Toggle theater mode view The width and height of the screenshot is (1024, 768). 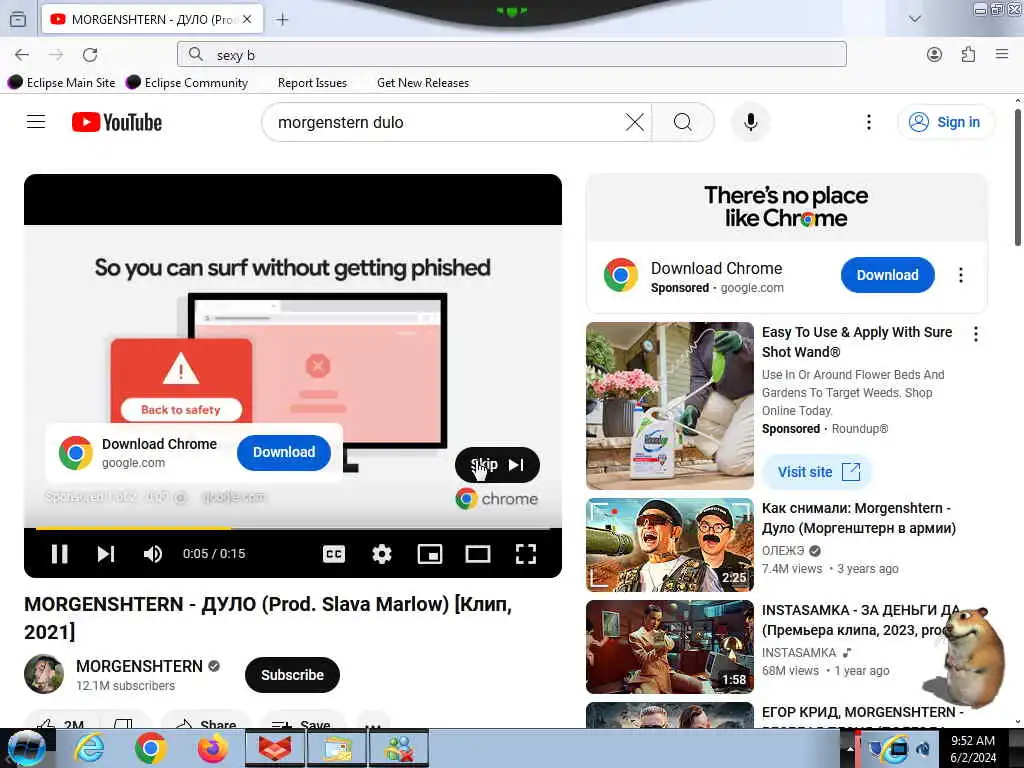tap(477, 554)
